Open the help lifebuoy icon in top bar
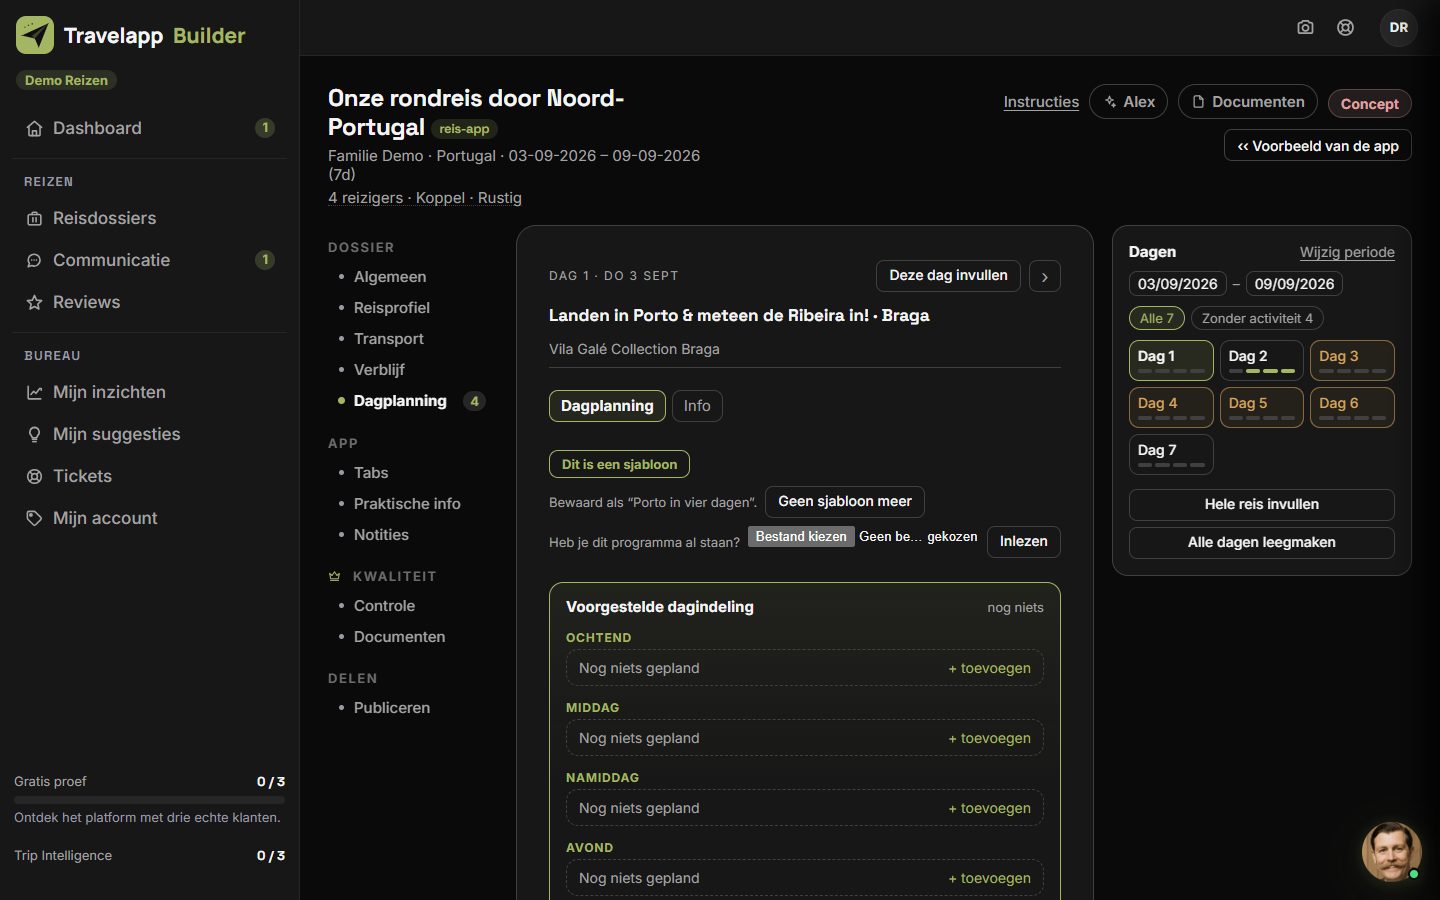 tap(1346, 28)
